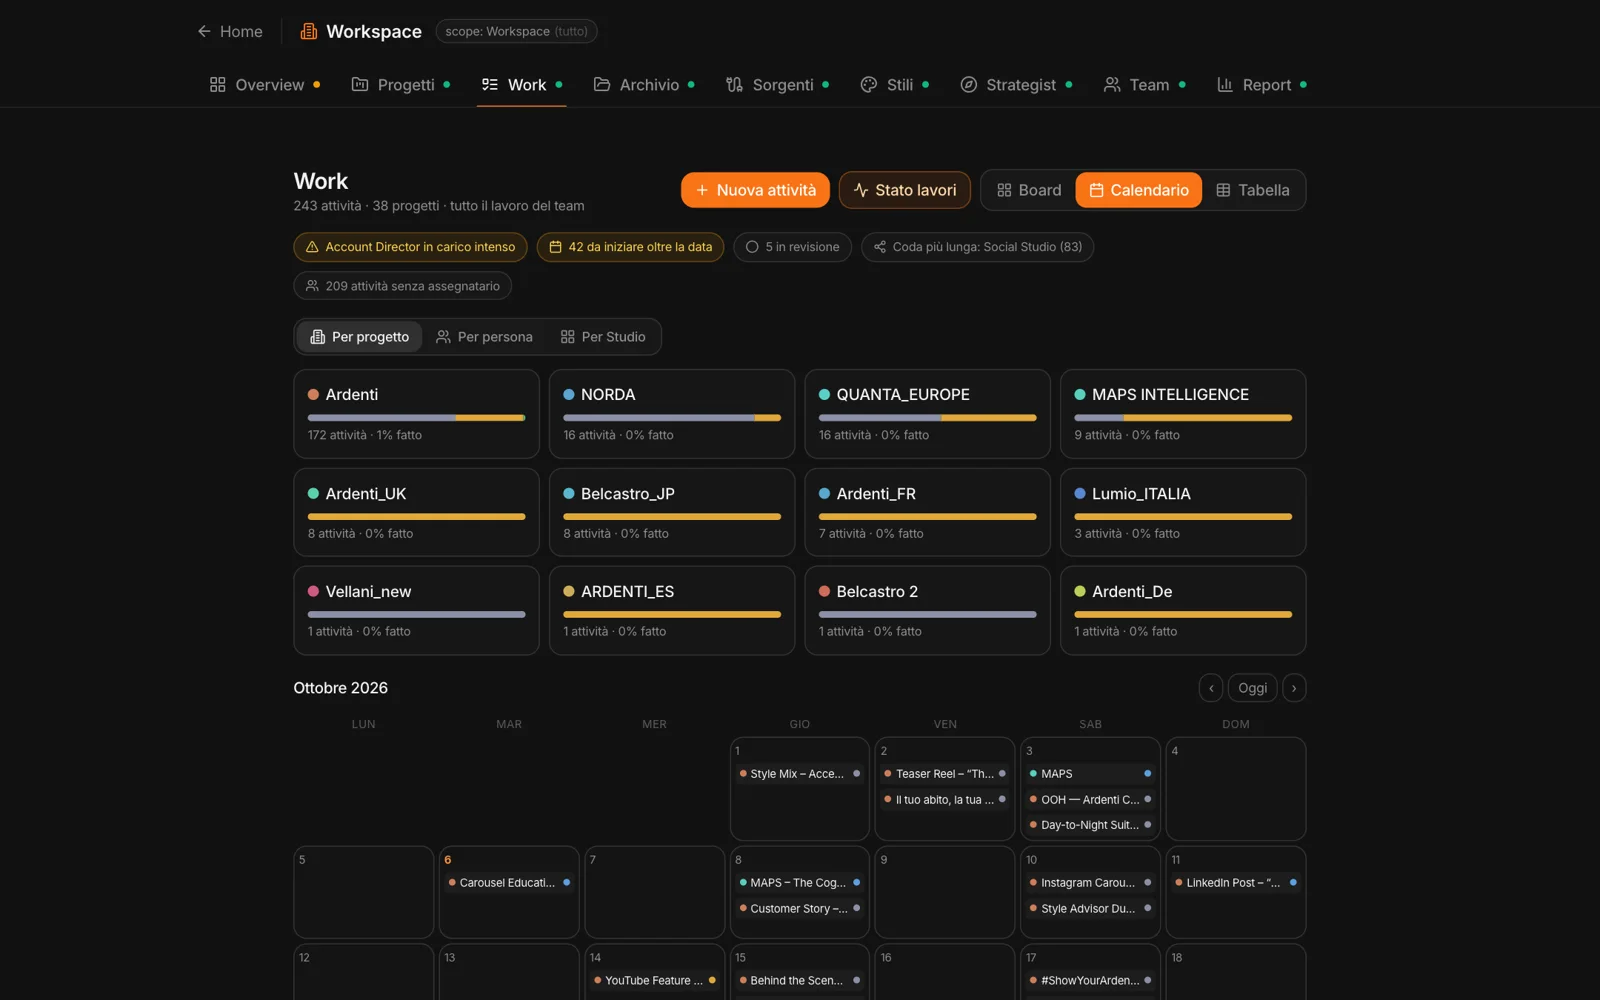This screenshot has width=1600, height=1000.
Task: Open the LinkedIn Post event on day 11
Action: click(x=1235, y=883)
